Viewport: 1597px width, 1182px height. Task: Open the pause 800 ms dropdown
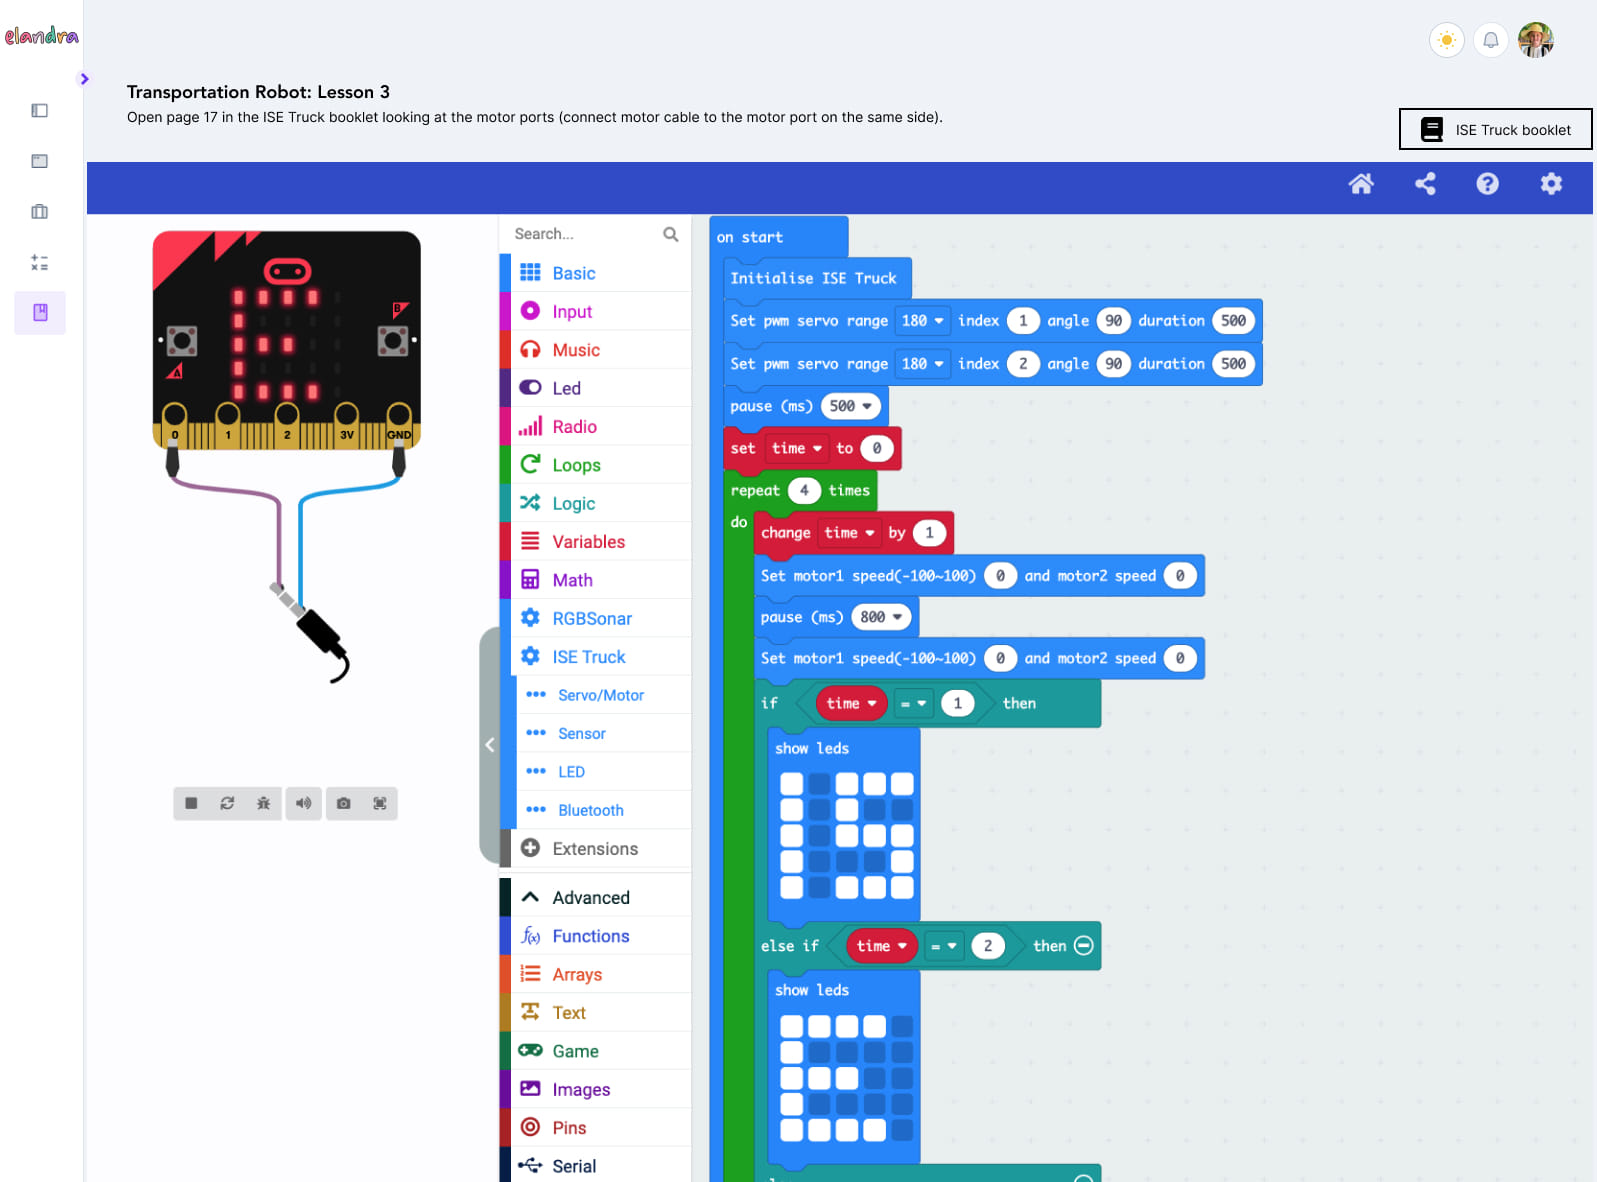click(x=882, y=617)
